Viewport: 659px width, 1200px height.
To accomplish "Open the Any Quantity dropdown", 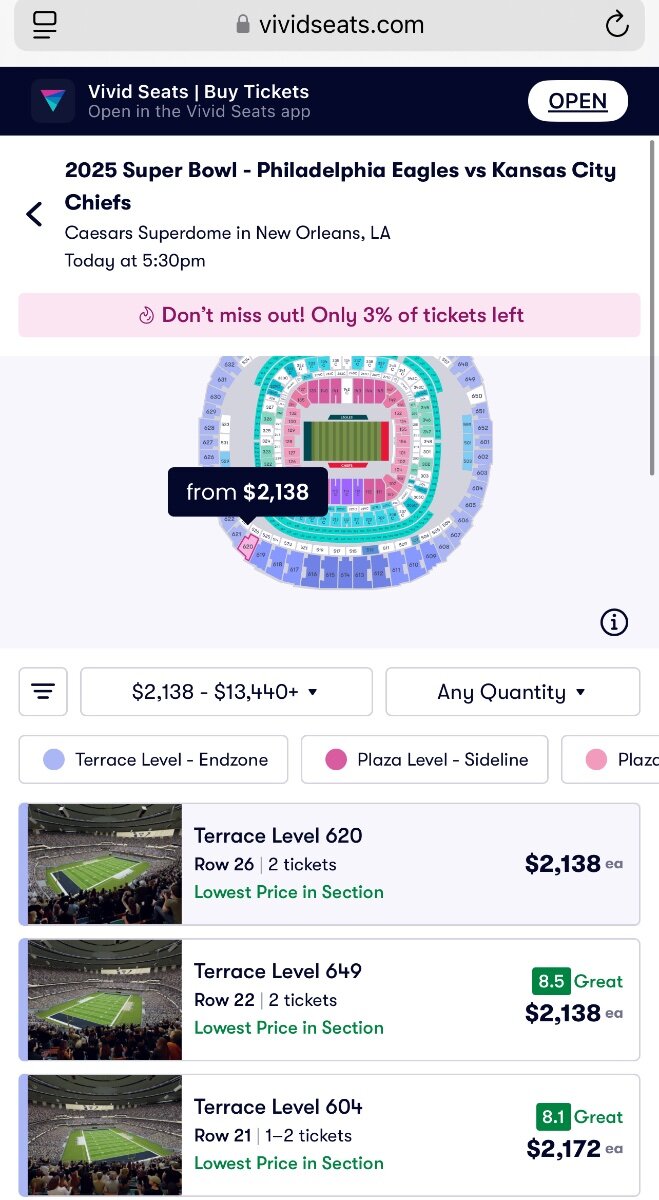I will 512,692.
